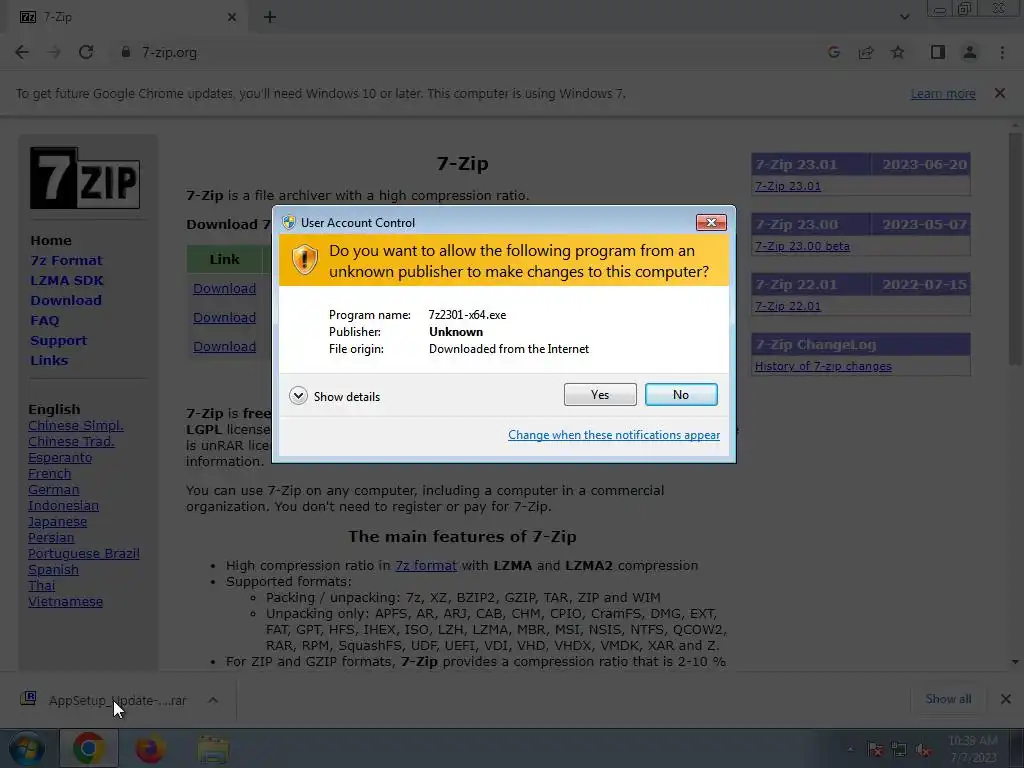This screenshot has width=1024, height=768.
Task: Close the downloads bar
Action: click(1006, 699)
